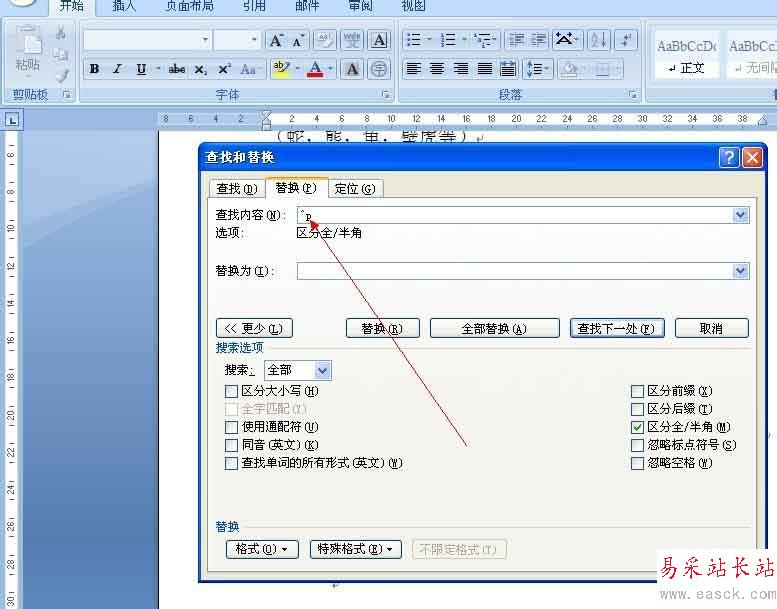This screenshot has width=777, height=609.
Task: Enable 区分大小写 match case
Action: point(231,391)
